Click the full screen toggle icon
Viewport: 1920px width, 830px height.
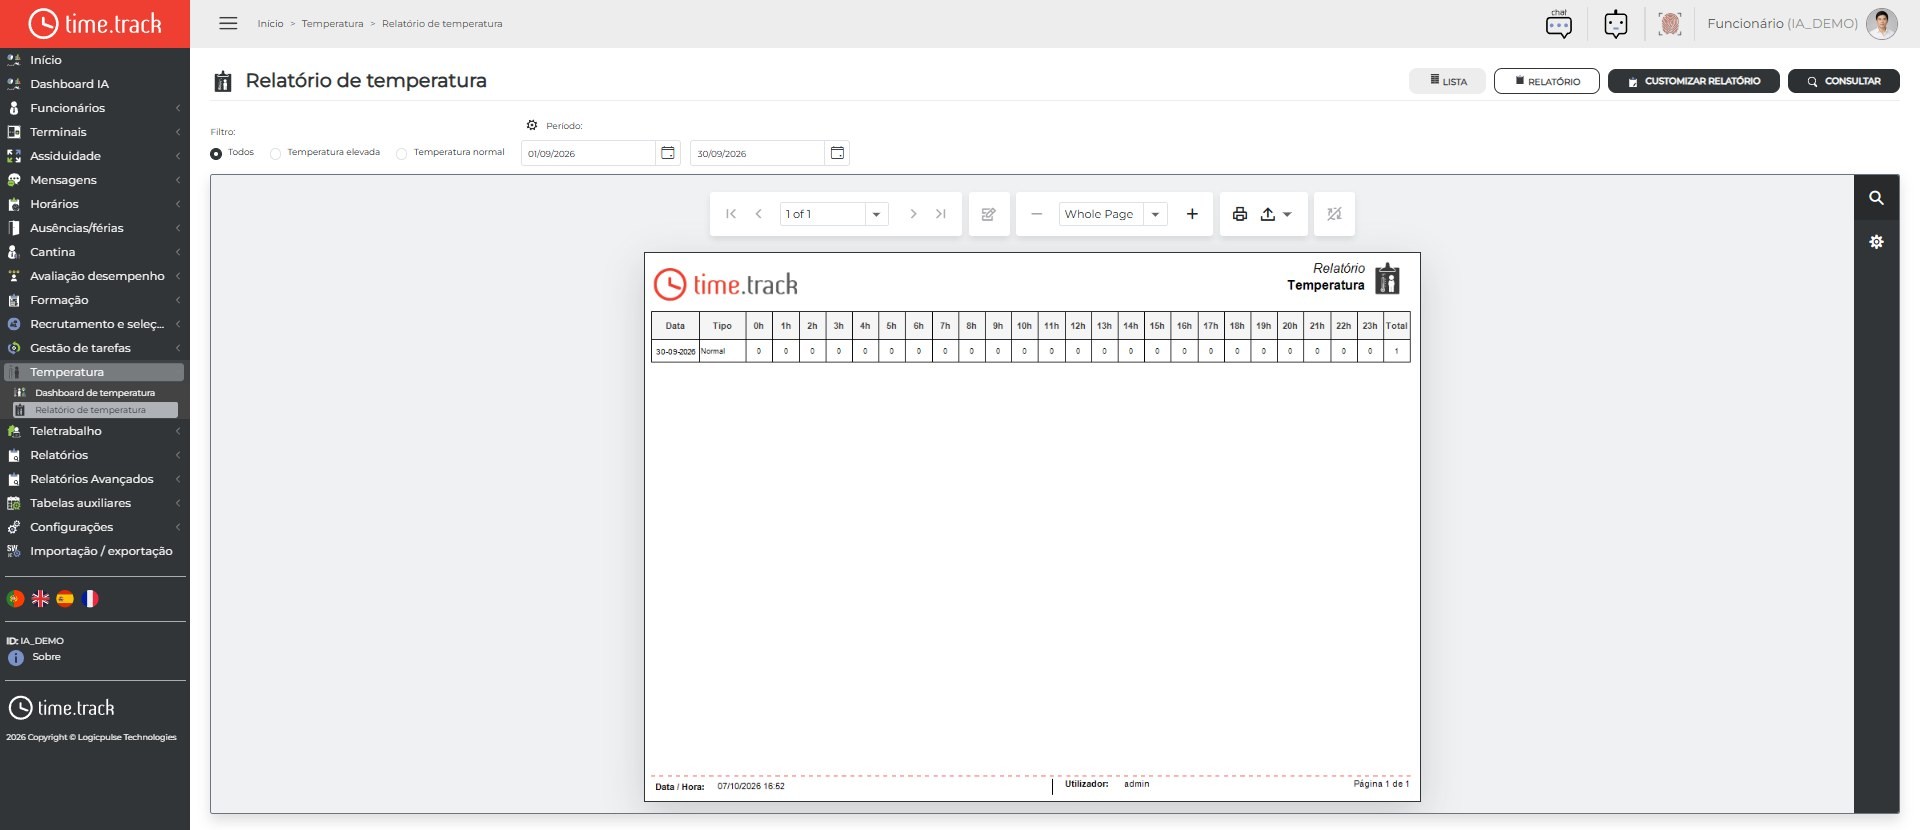coord(1334,214)
